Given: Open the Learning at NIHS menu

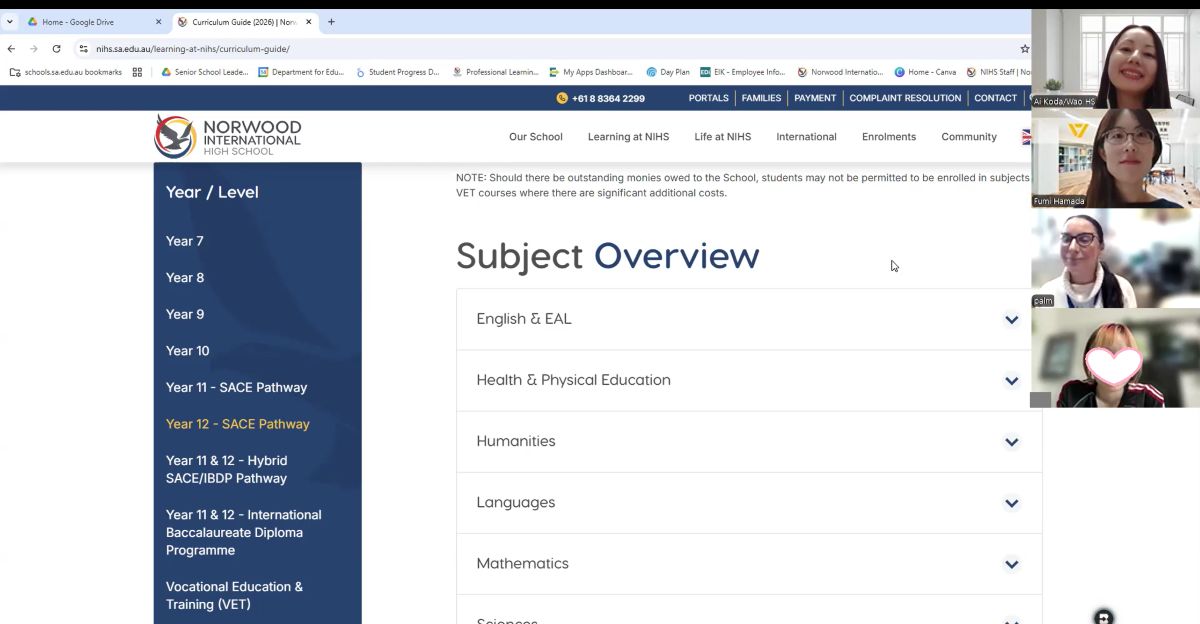Looking at the screenshot, I should click(628, 137).
